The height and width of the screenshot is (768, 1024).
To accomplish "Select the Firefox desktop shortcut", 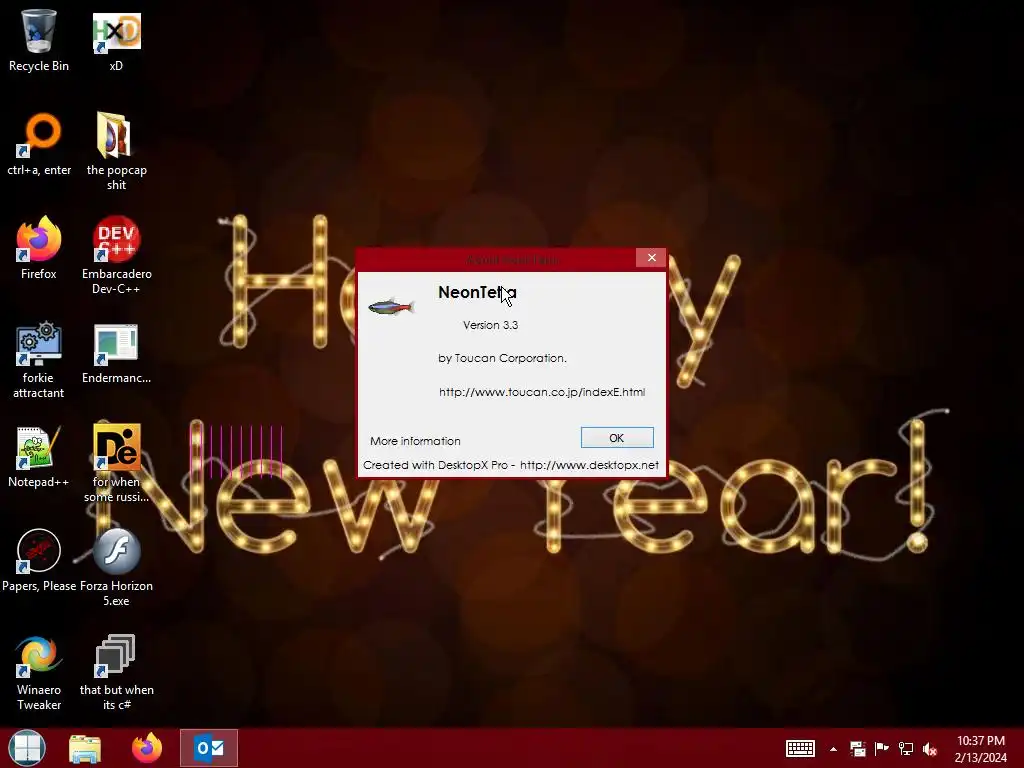I will coord(39,248).
